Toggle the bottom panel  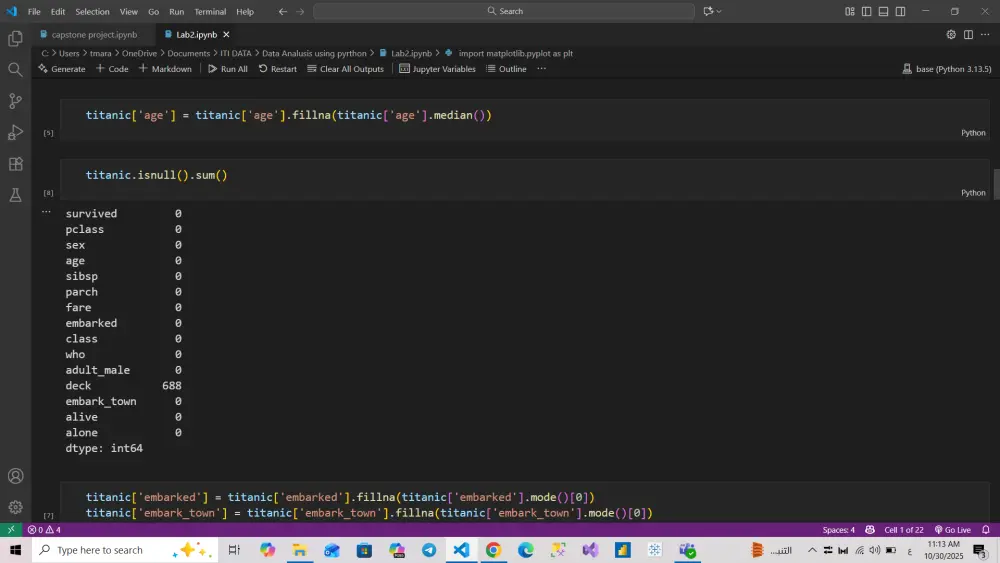click(x=883, y=11)
